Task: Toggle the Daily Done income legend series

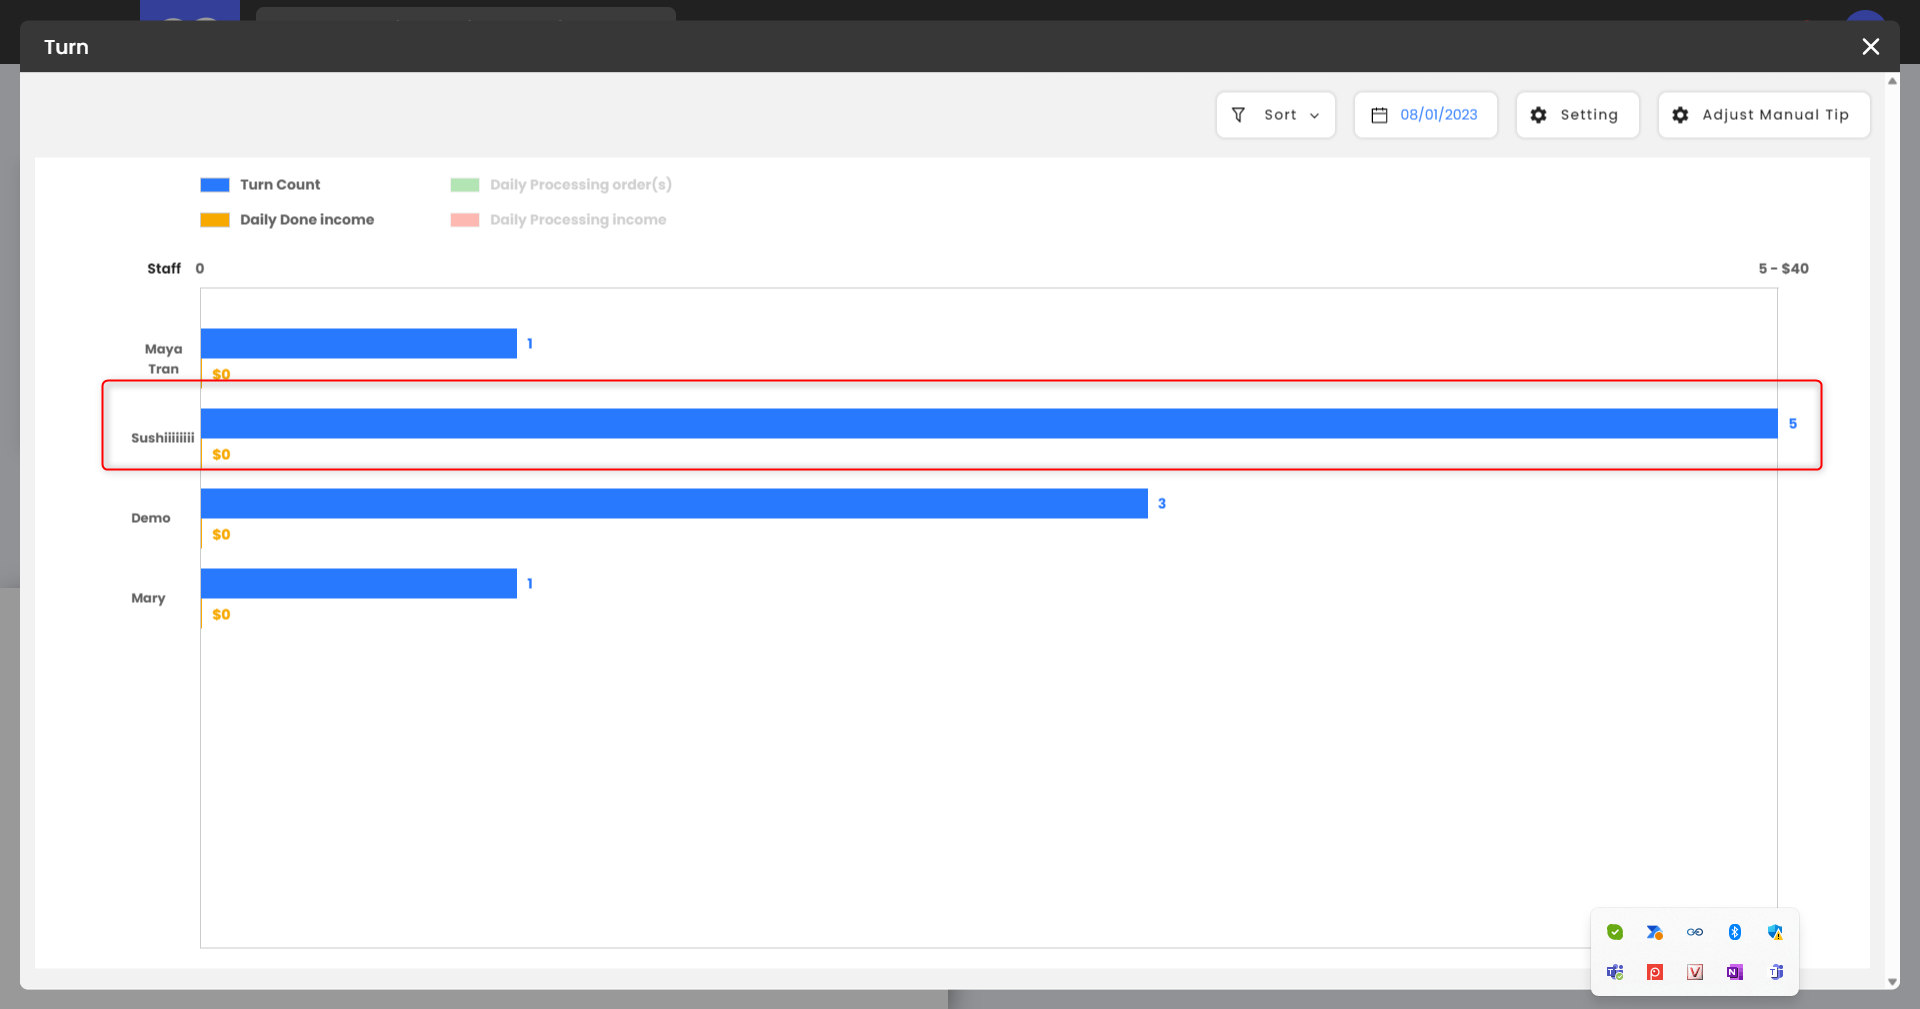Action: click(x=286, y=220)
